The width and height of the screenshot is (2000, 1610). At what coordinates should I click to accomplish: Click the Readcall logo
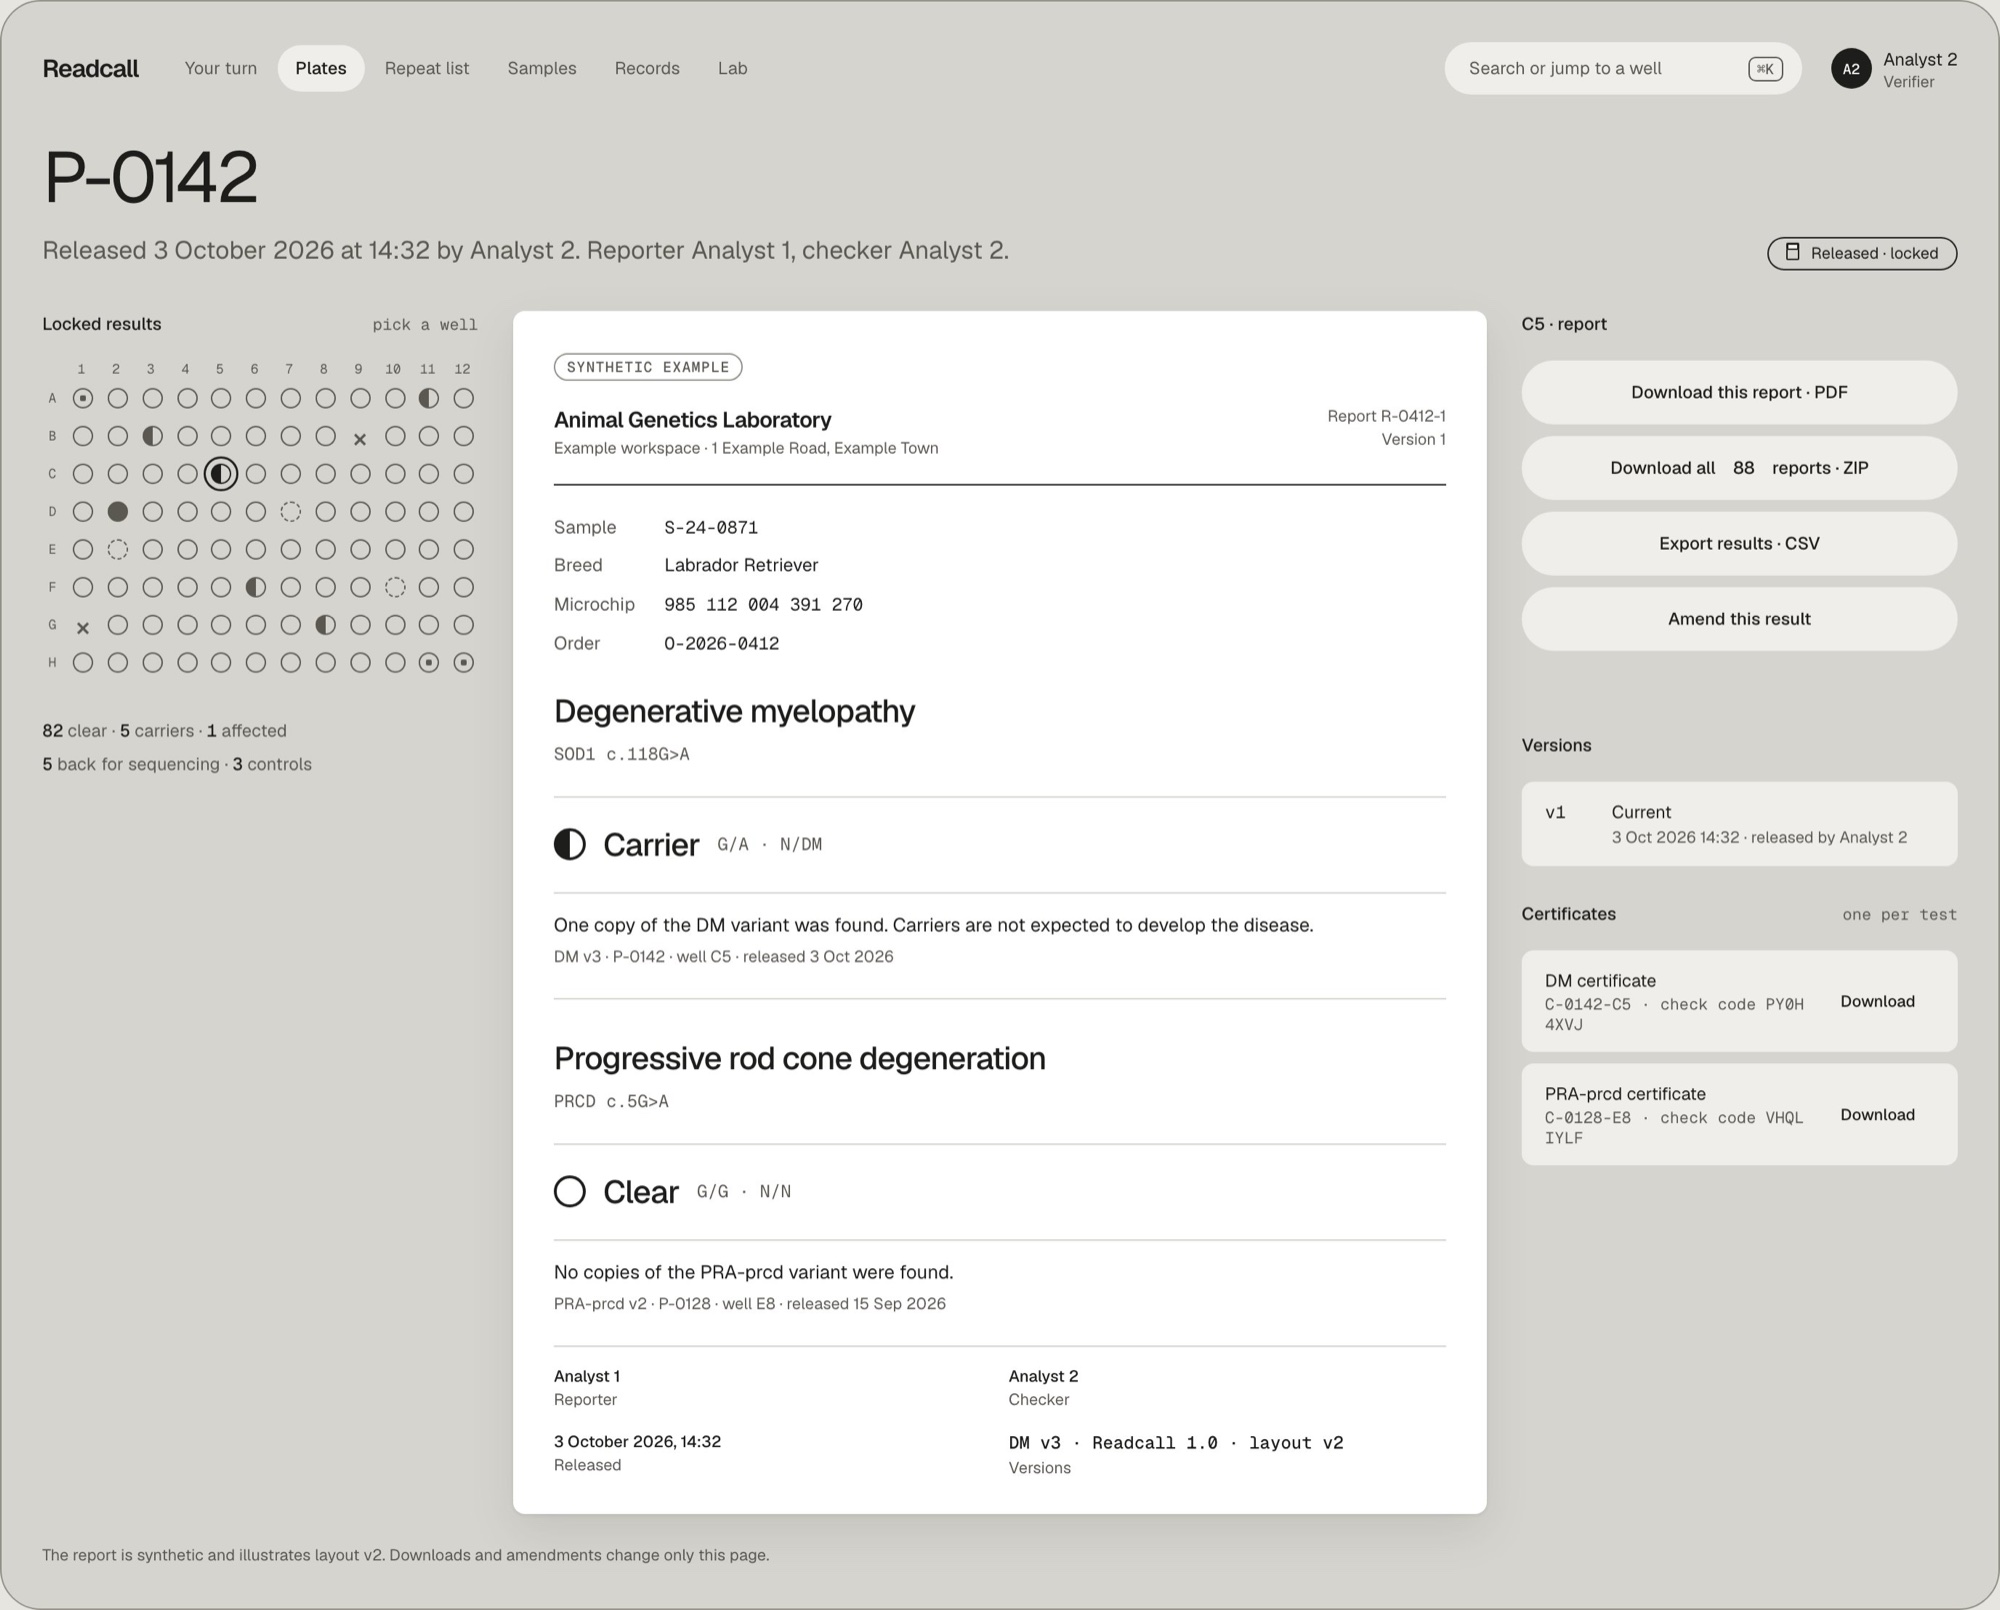[x=90, y=68]
